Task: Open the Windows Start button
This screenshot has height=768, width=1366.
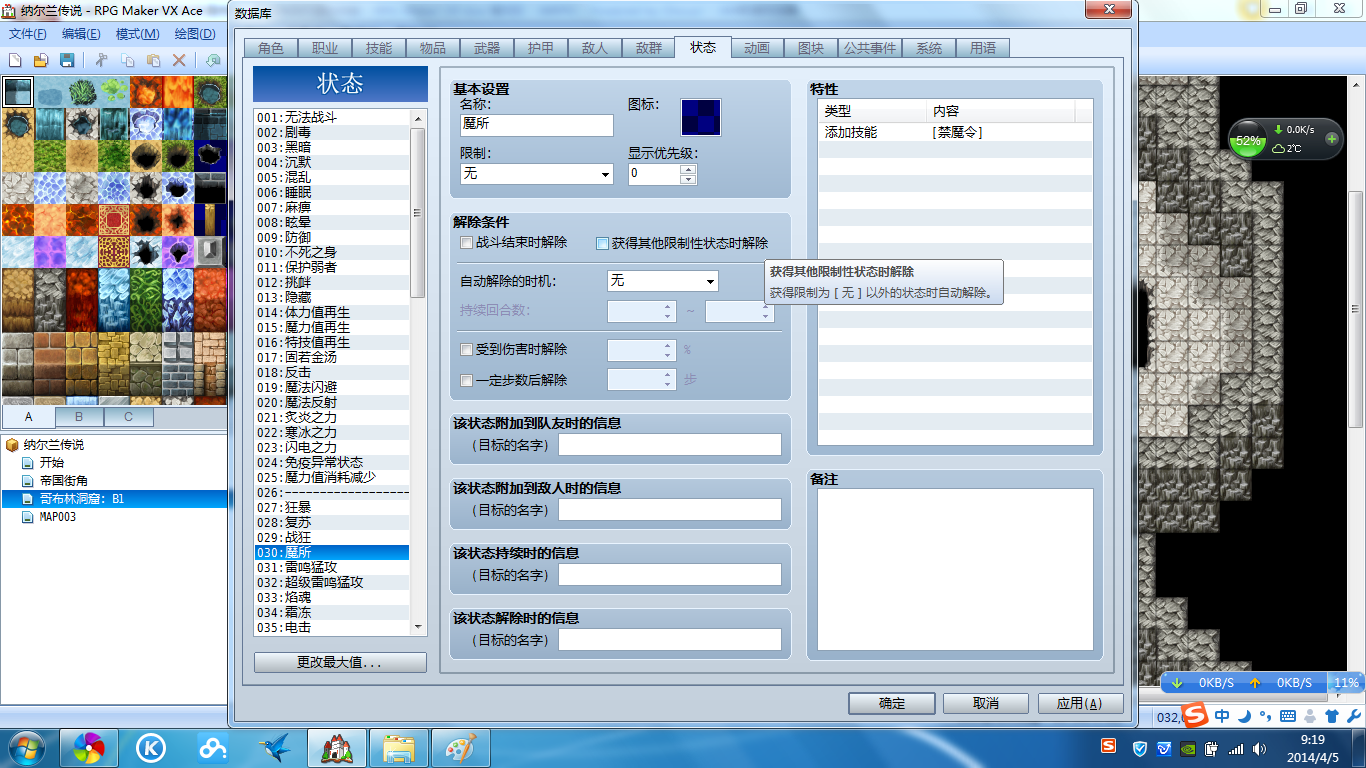Action: click(27, 747)
